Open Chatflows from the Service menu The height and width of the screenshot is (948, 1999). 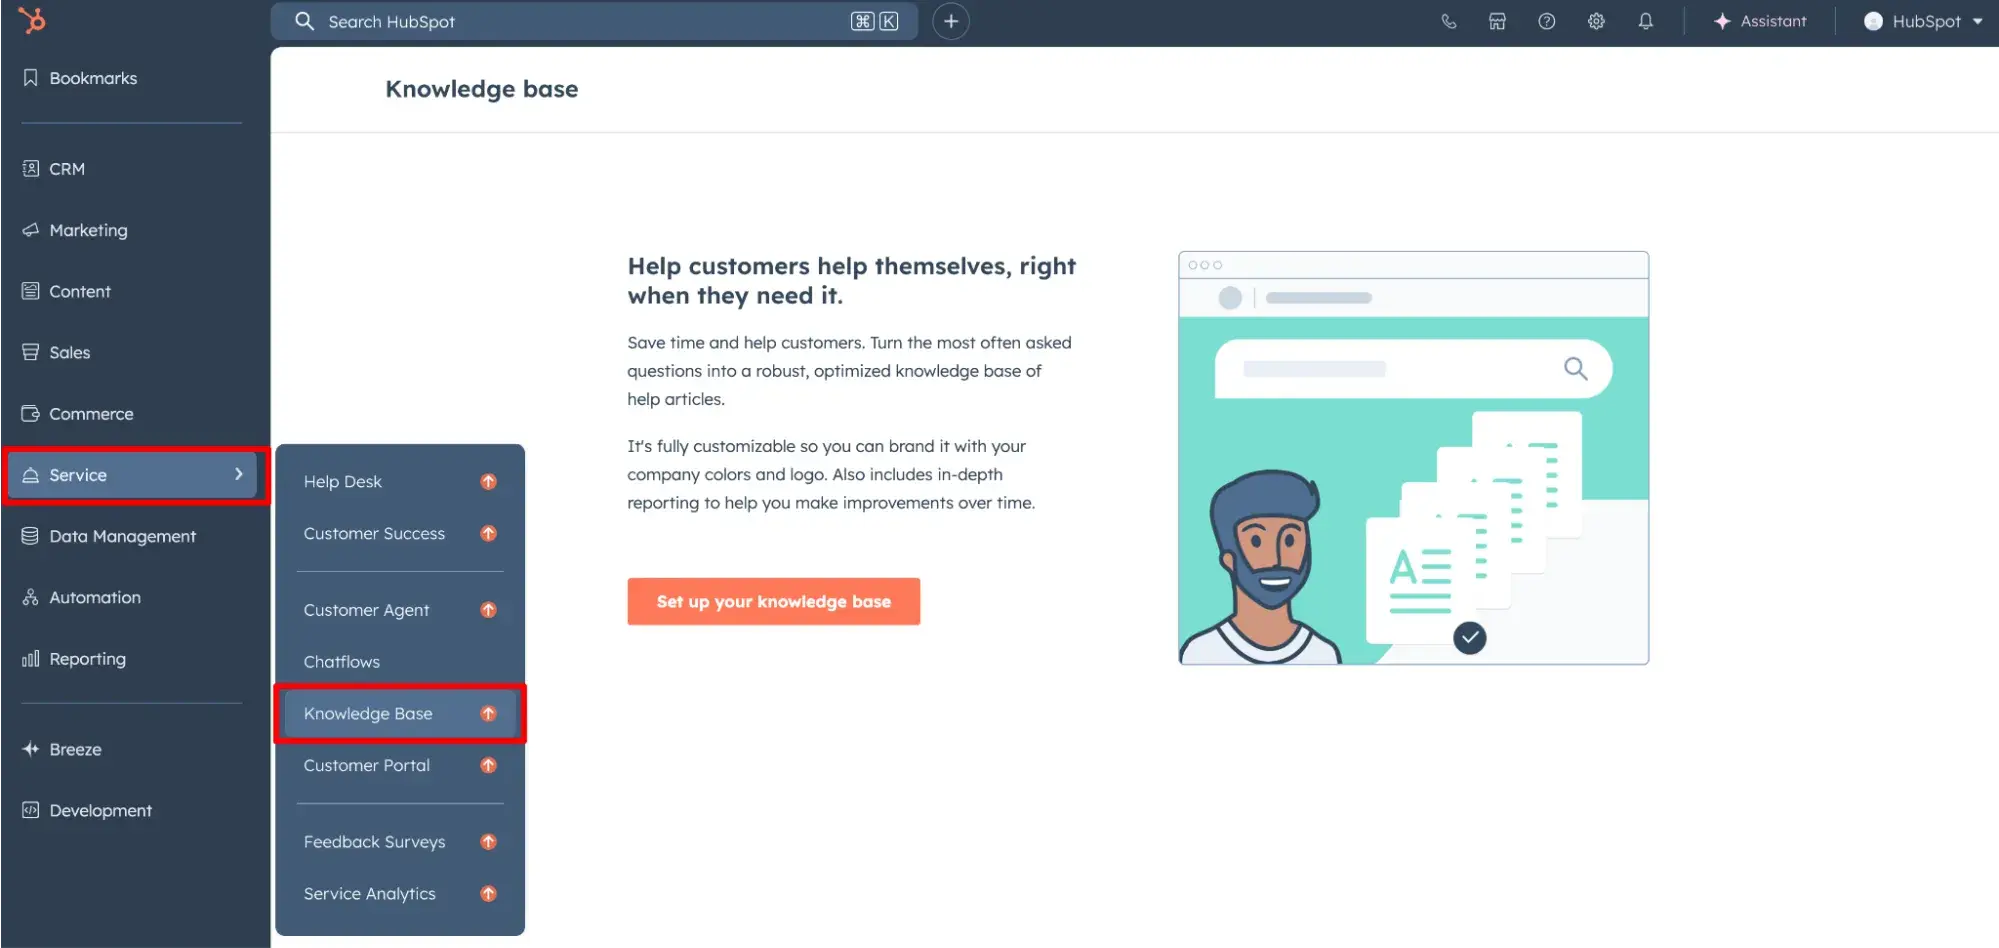click(x=341, y=661)
